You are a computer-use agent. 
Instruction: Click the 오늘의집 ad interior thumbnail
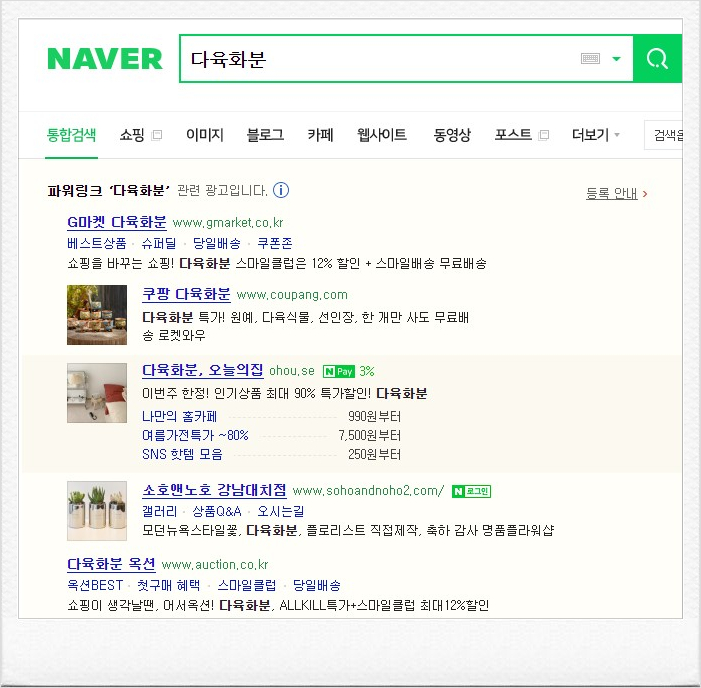click(x=97, y=393)
